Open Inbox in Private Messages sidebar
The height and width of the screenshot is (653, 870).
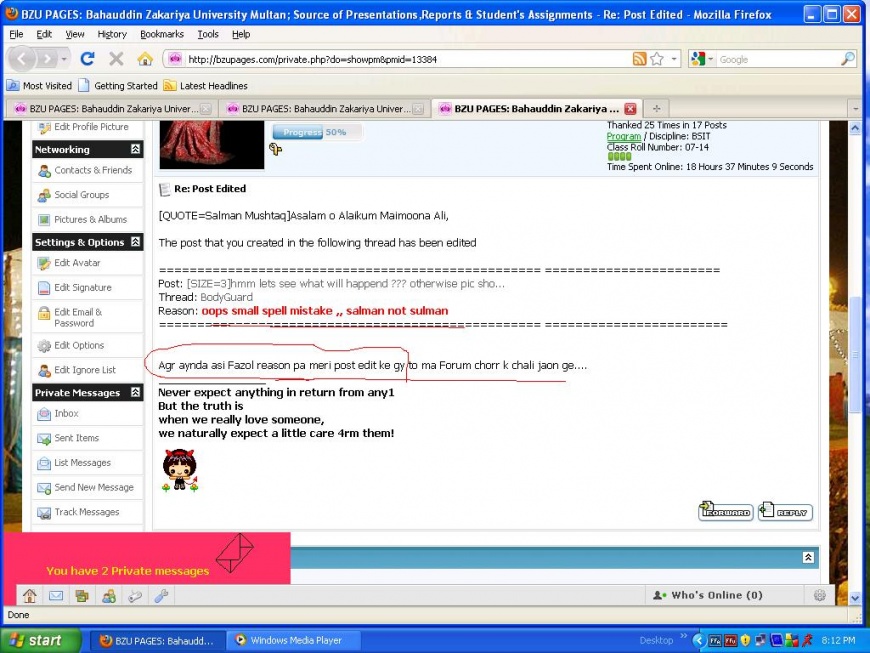(x=66, y=414)
